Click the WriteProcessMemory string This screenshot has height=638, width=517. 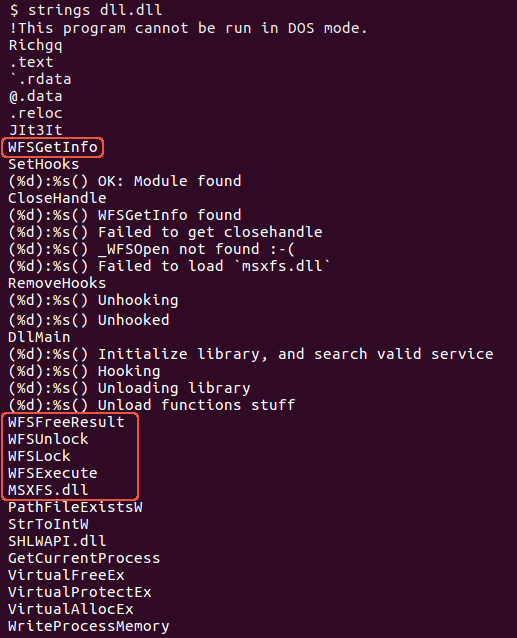tap(89, 627)
